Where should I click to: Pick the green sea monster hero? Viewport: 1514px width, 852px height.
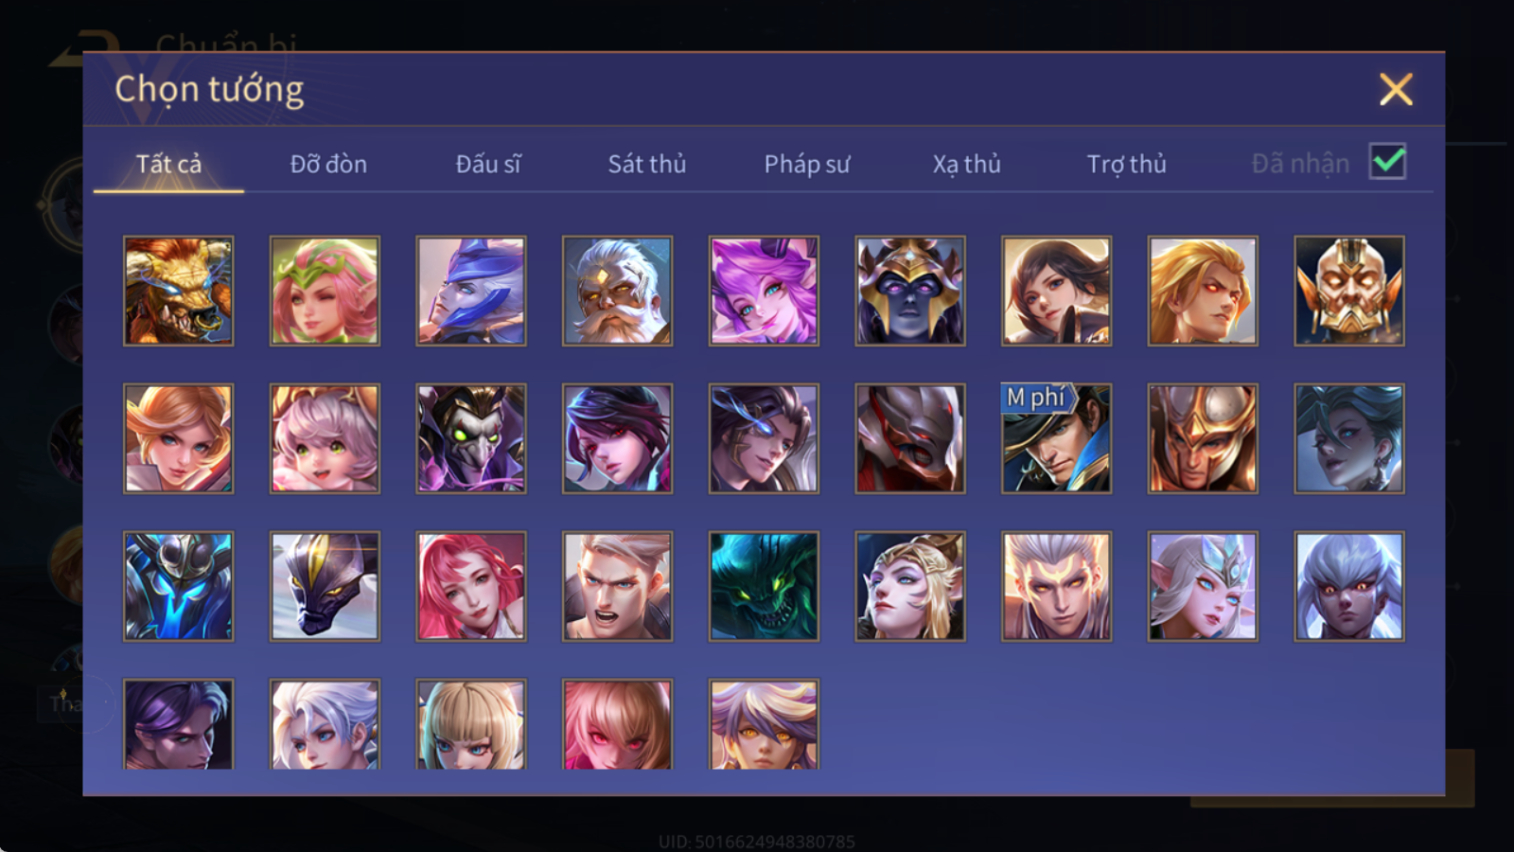coord(764,586)
